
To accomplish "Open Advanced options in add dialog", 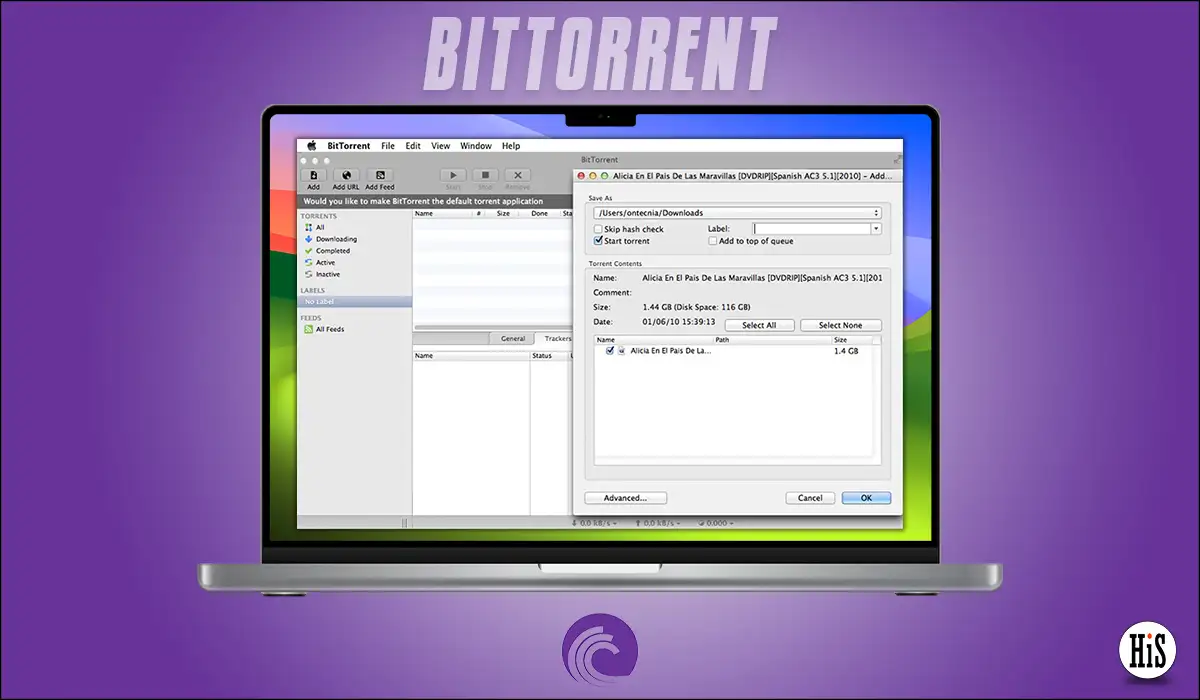I will pos(625,498).
